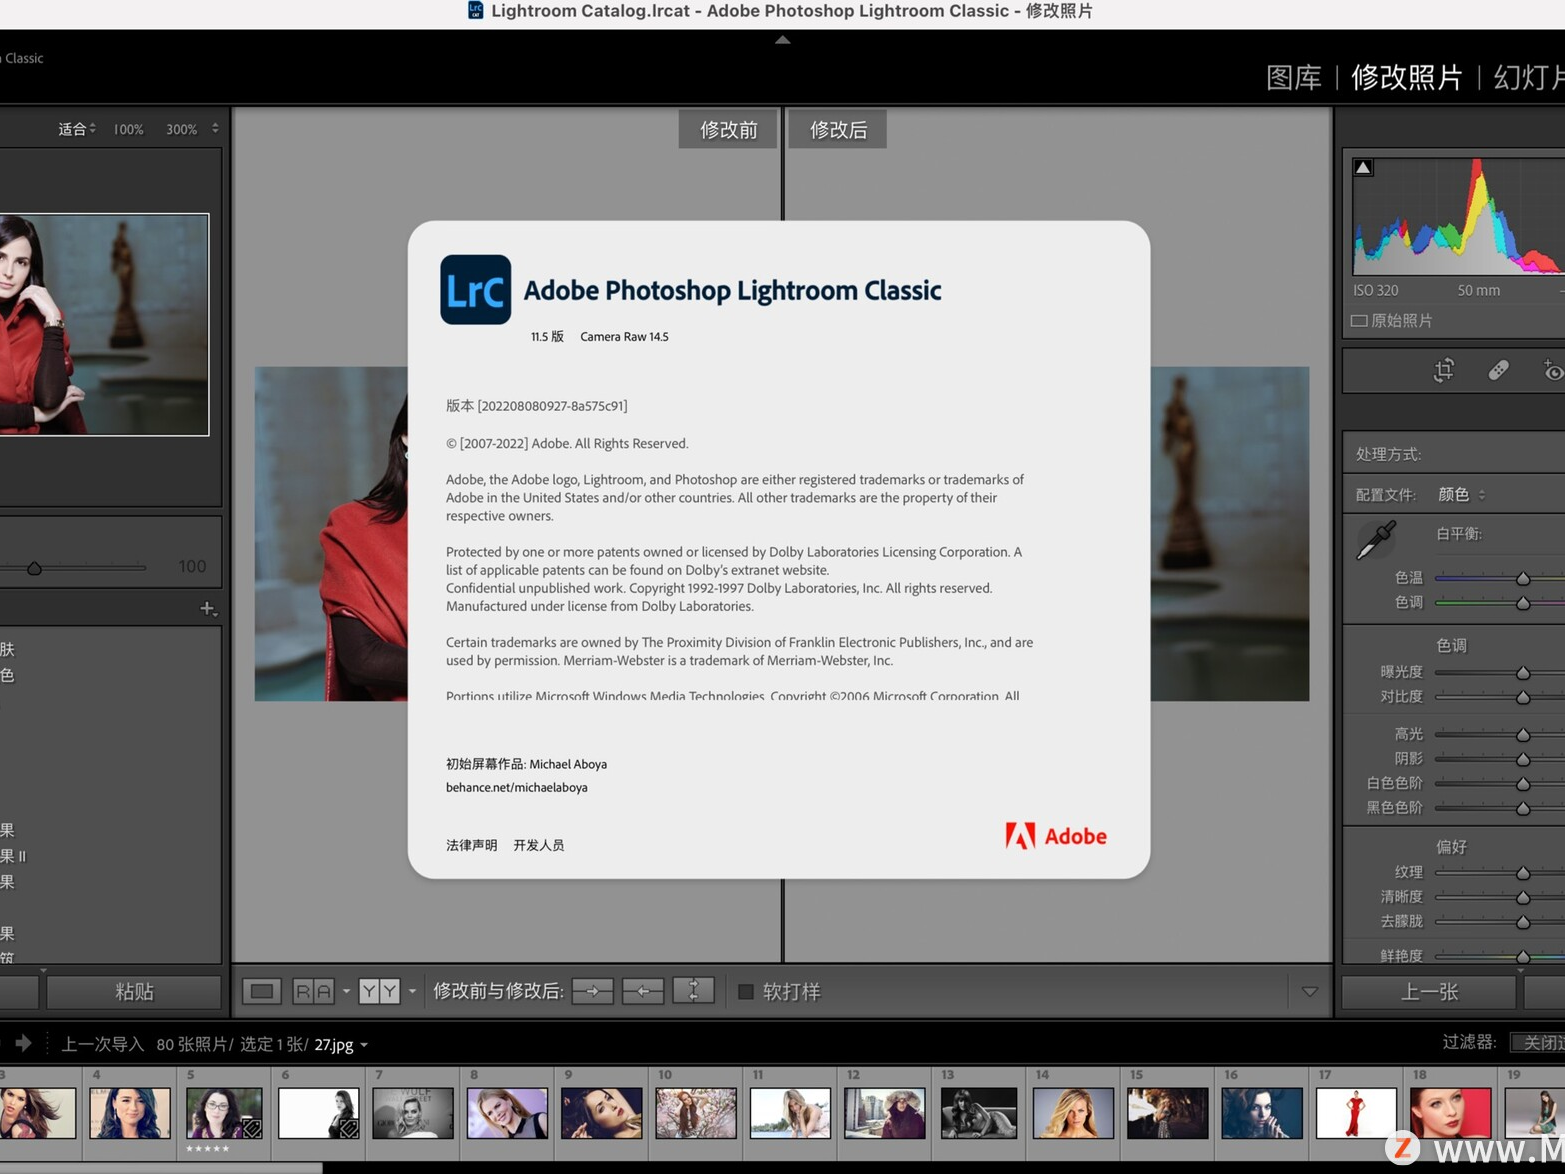Open Reference view mode

[314, 990]
